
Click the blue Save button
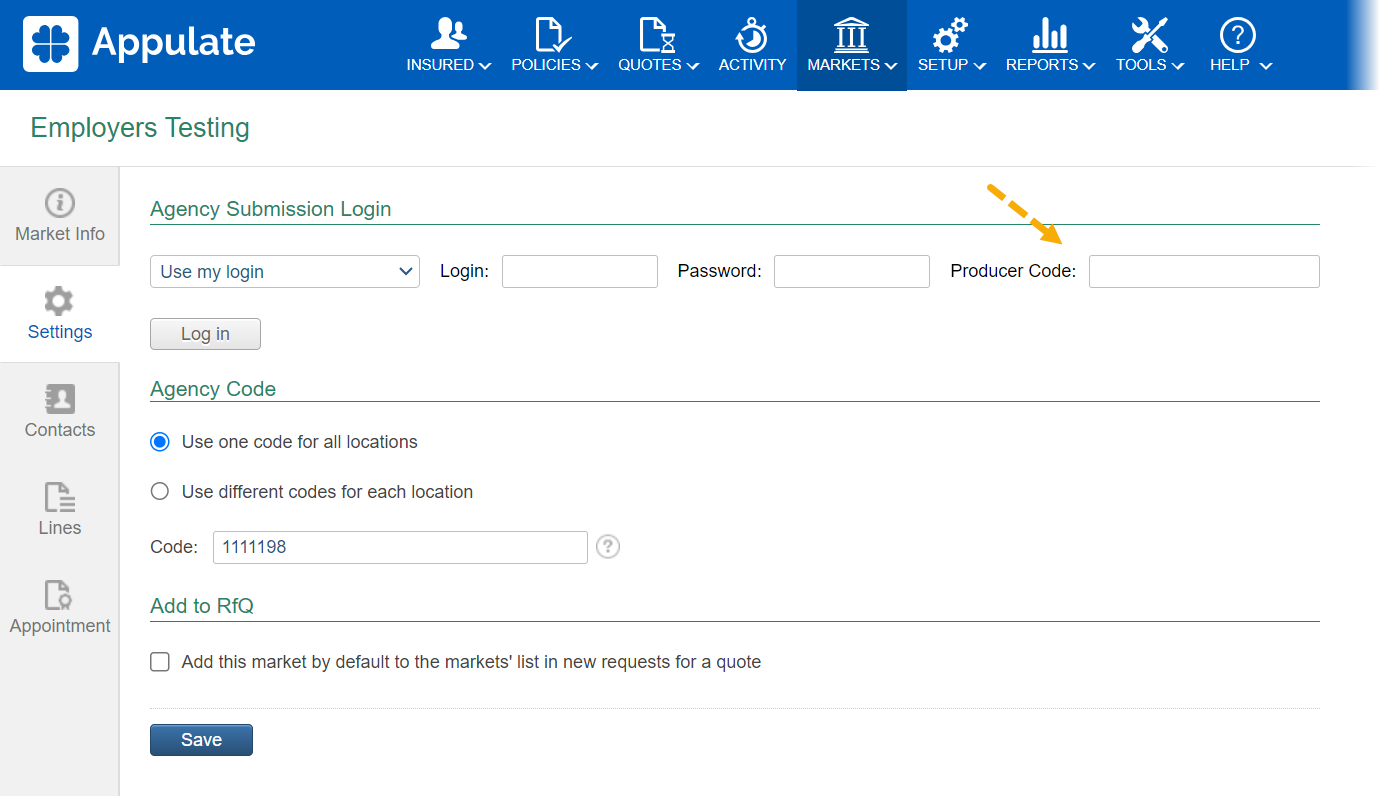[x=201, y=740]
